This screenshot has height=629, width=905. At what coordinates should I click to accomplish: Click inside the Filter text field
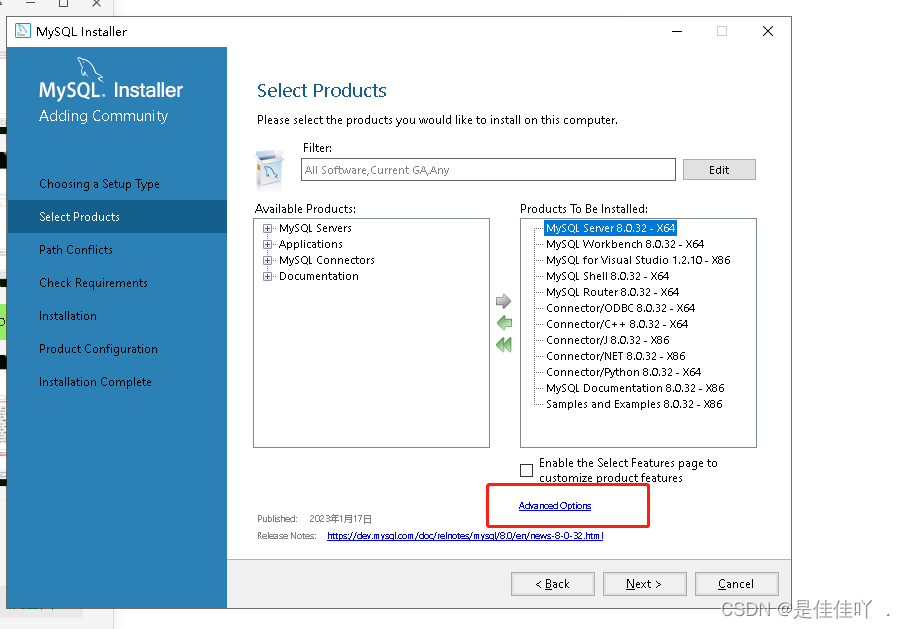coord(488,170)
